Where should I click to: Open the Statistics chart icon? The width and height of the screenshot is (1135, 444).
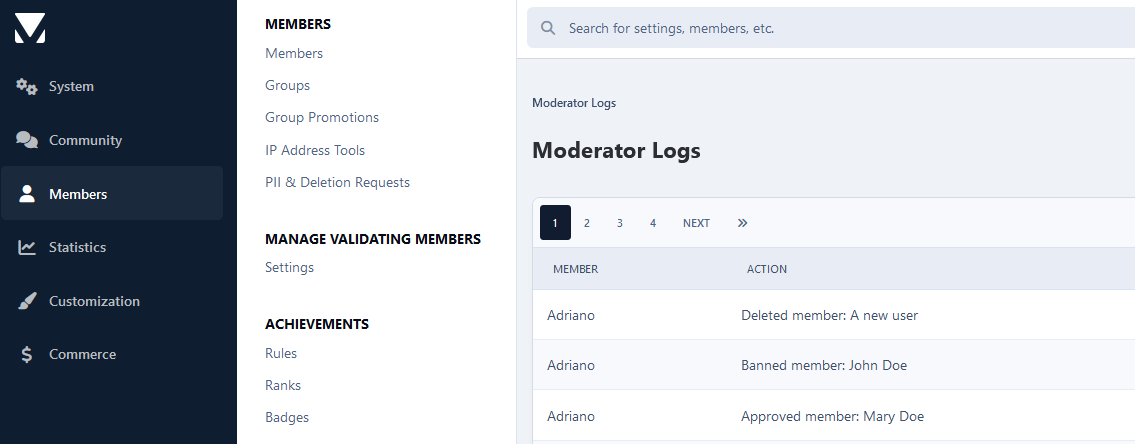click(x=27, y=247)
